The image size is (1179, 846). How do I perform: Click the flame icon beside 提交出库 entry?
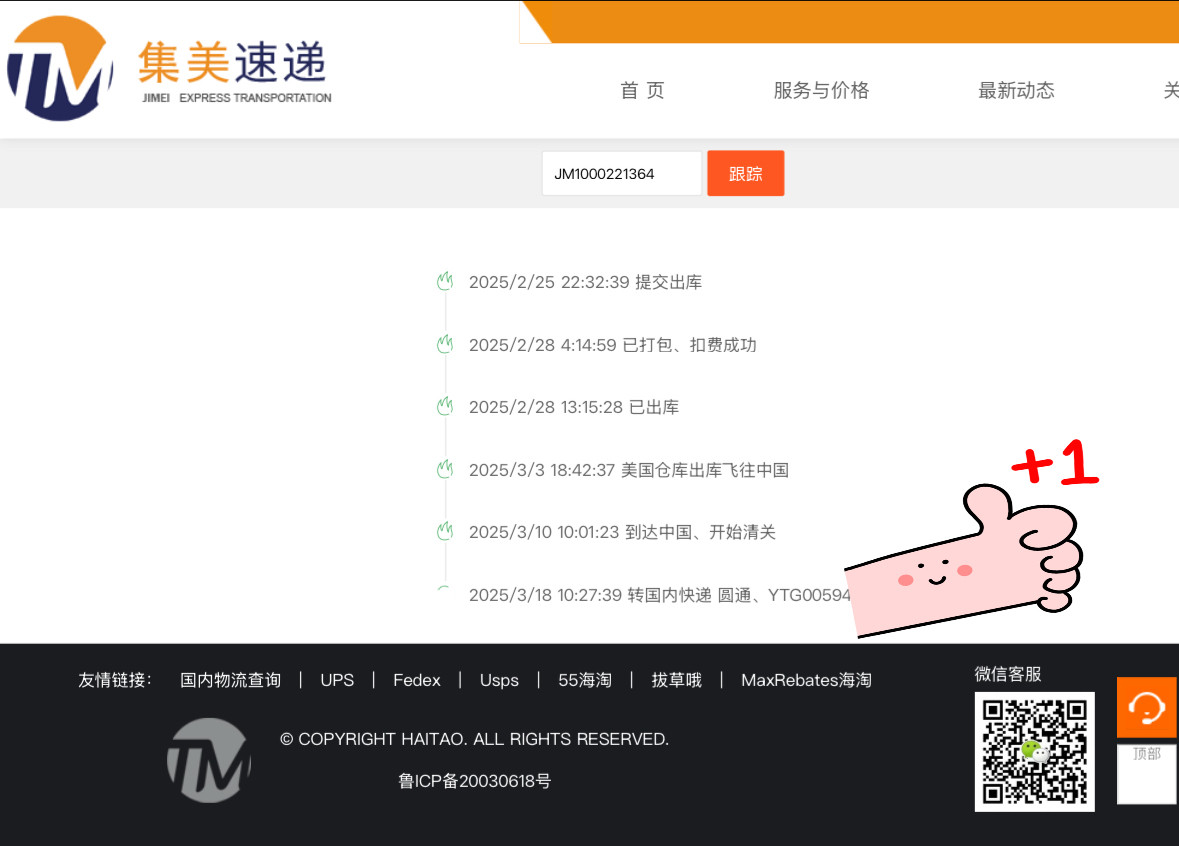(x=445, y=282)
